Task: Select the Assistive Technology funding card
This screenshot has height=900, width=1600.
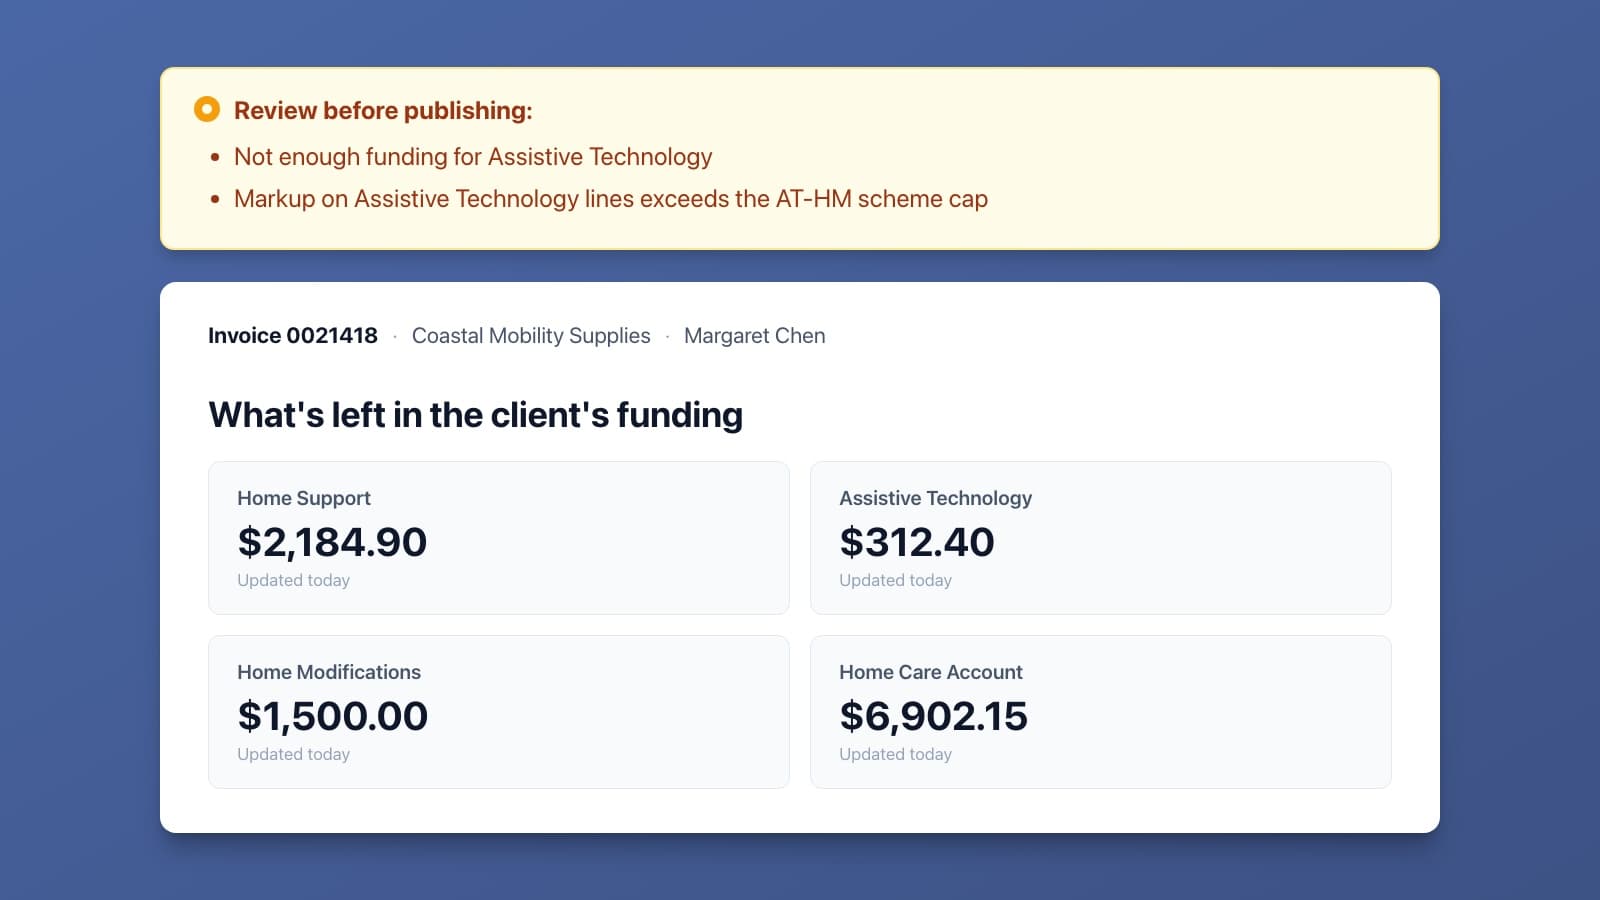Action: pos(1101,538)
